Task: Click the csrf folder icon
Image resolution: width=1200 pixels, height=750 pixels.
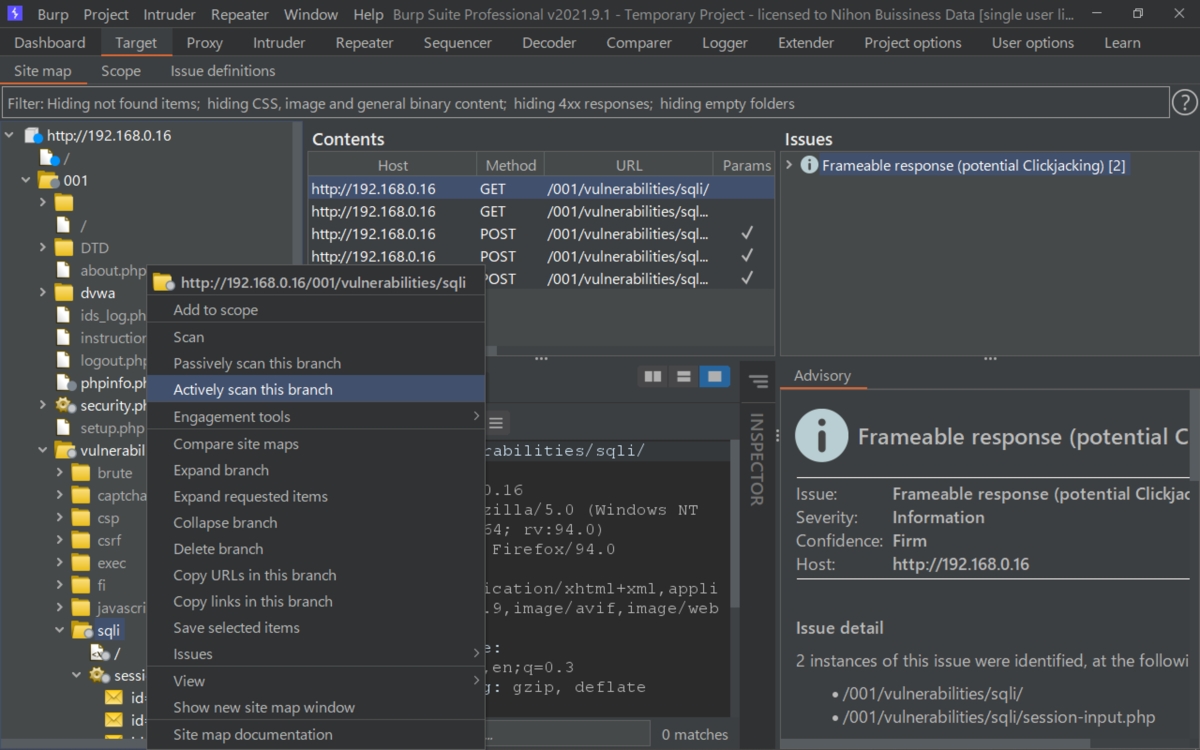Action: pos(81,540)
